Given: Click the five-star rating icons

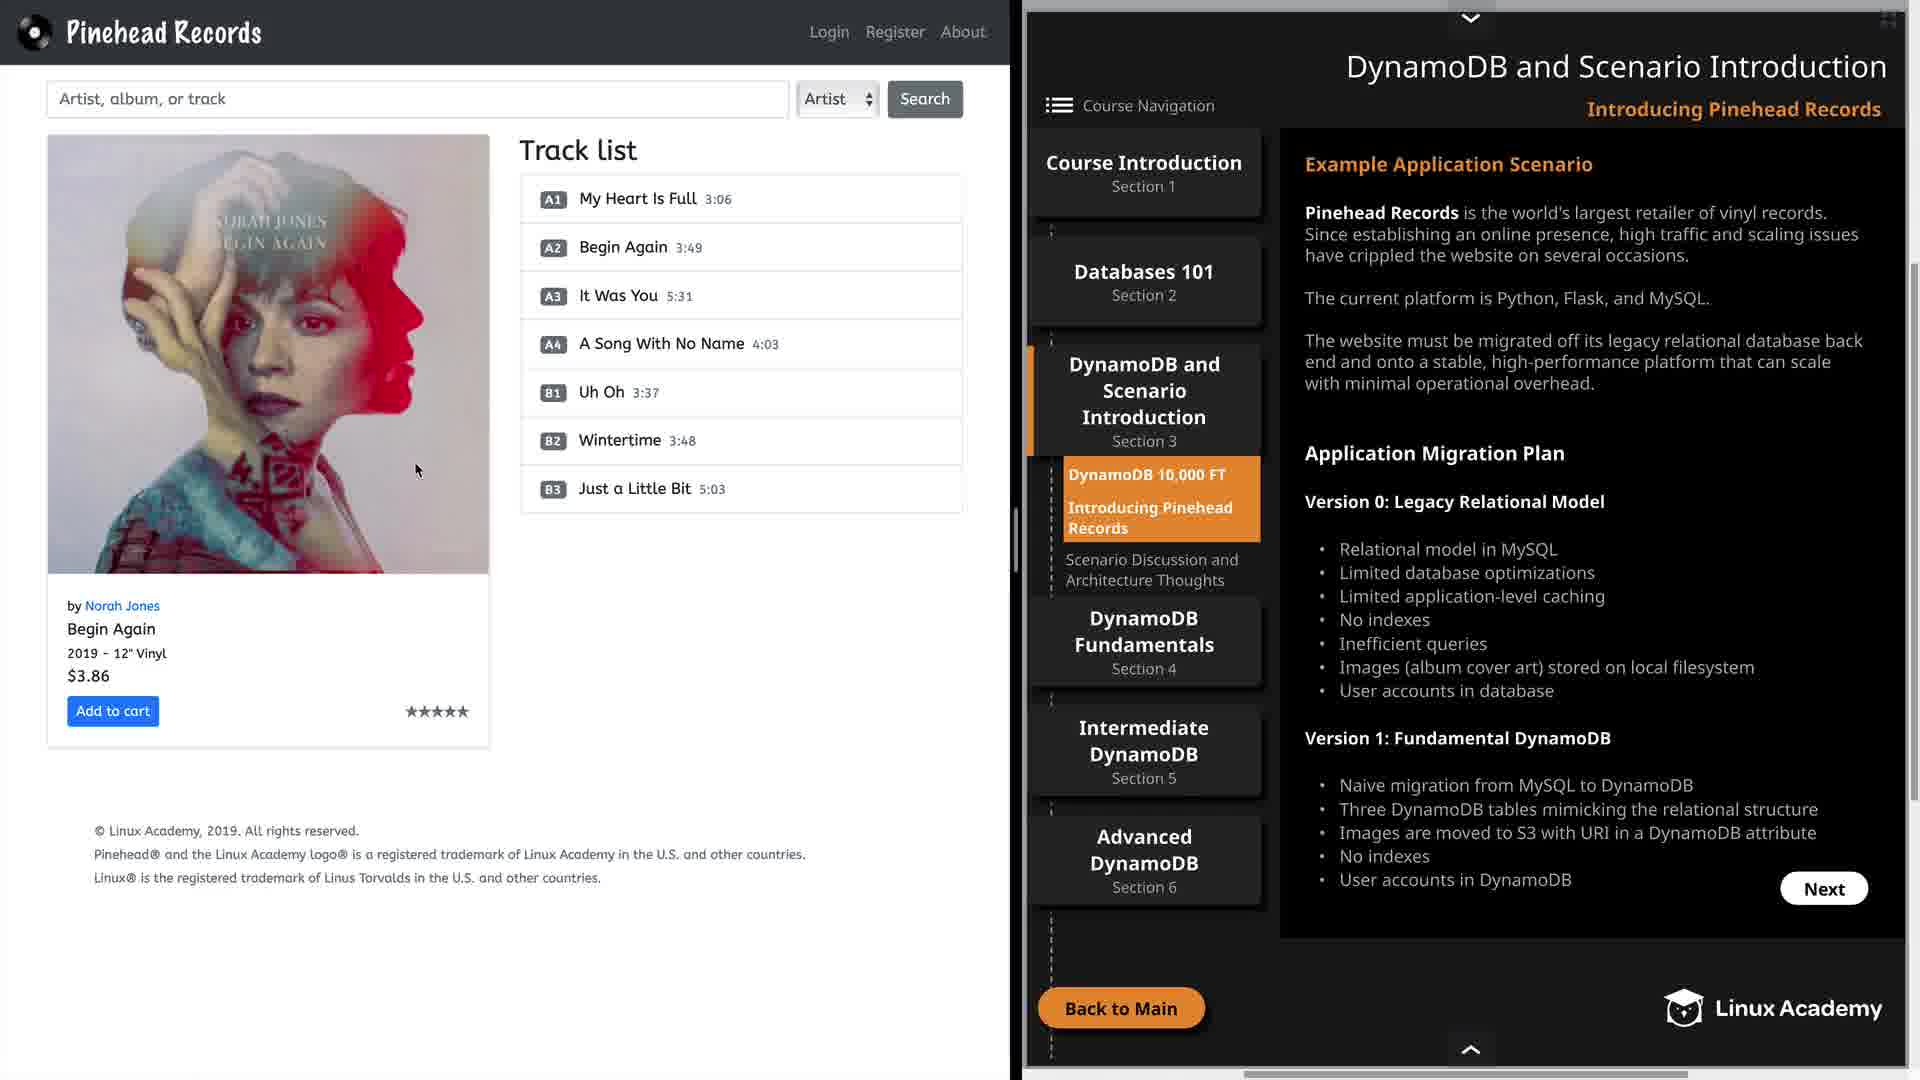Looking at the screenshot, I should tap(437, 712).
